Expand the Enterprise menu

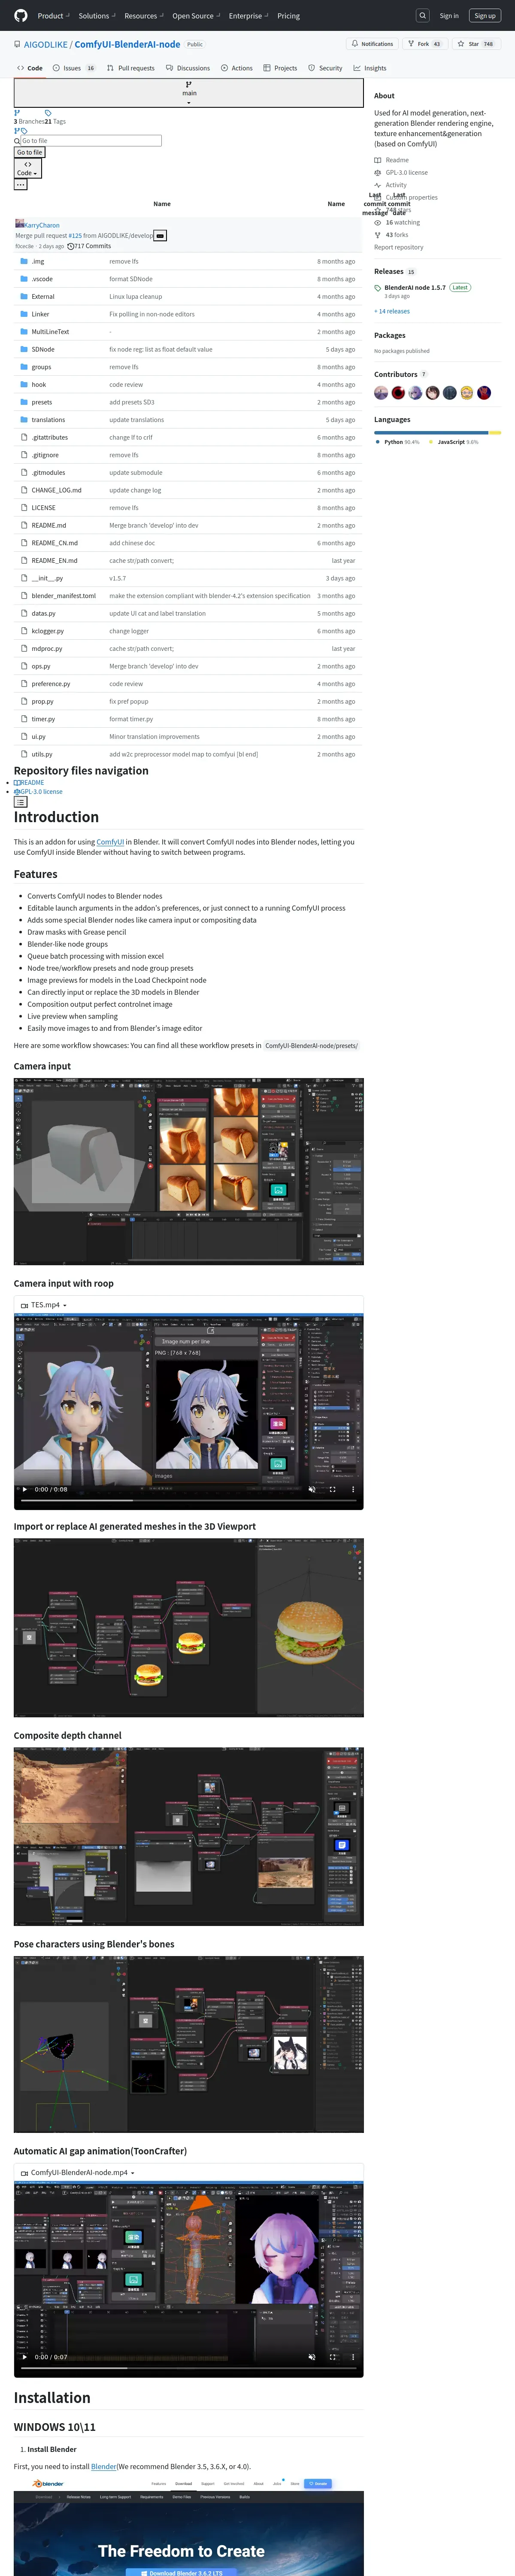click(x=248, y=16)
